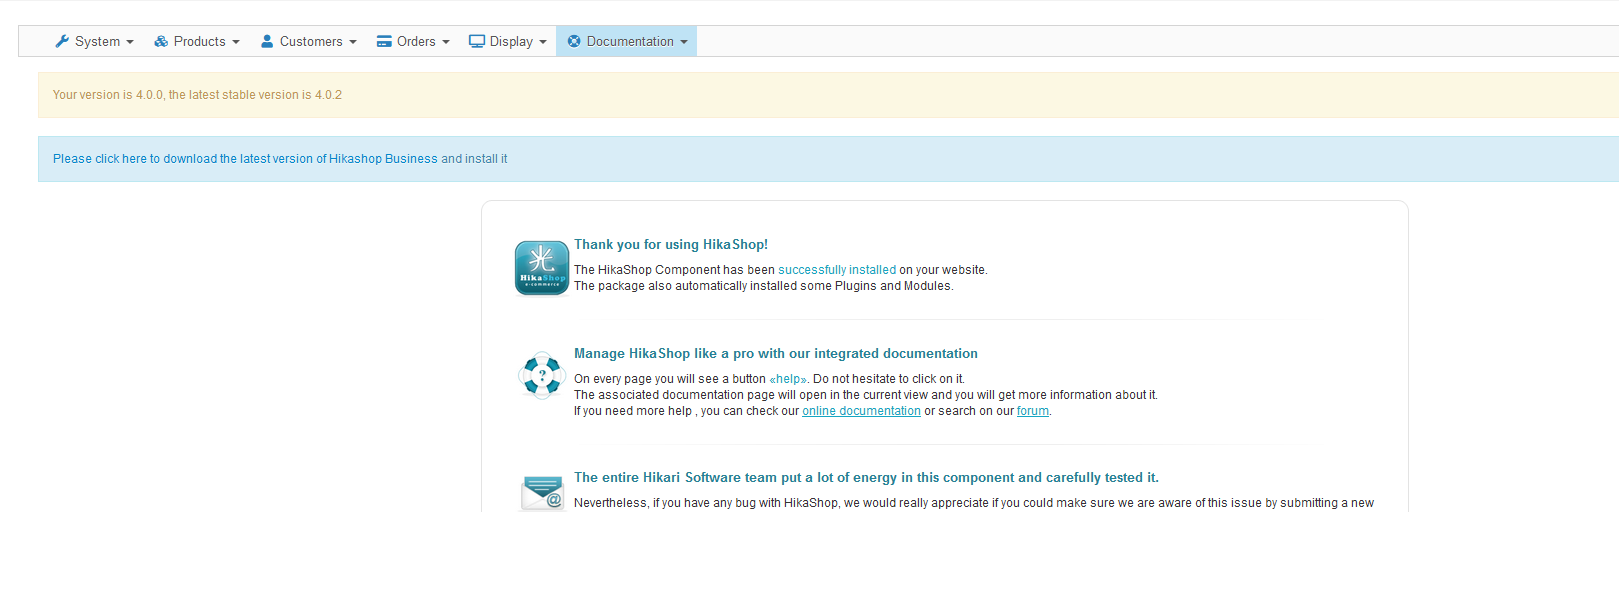This screenshot has height=600, width=1619.
Task: Click the lifebuoy icon beside Documentation
Action: [574, 41]
